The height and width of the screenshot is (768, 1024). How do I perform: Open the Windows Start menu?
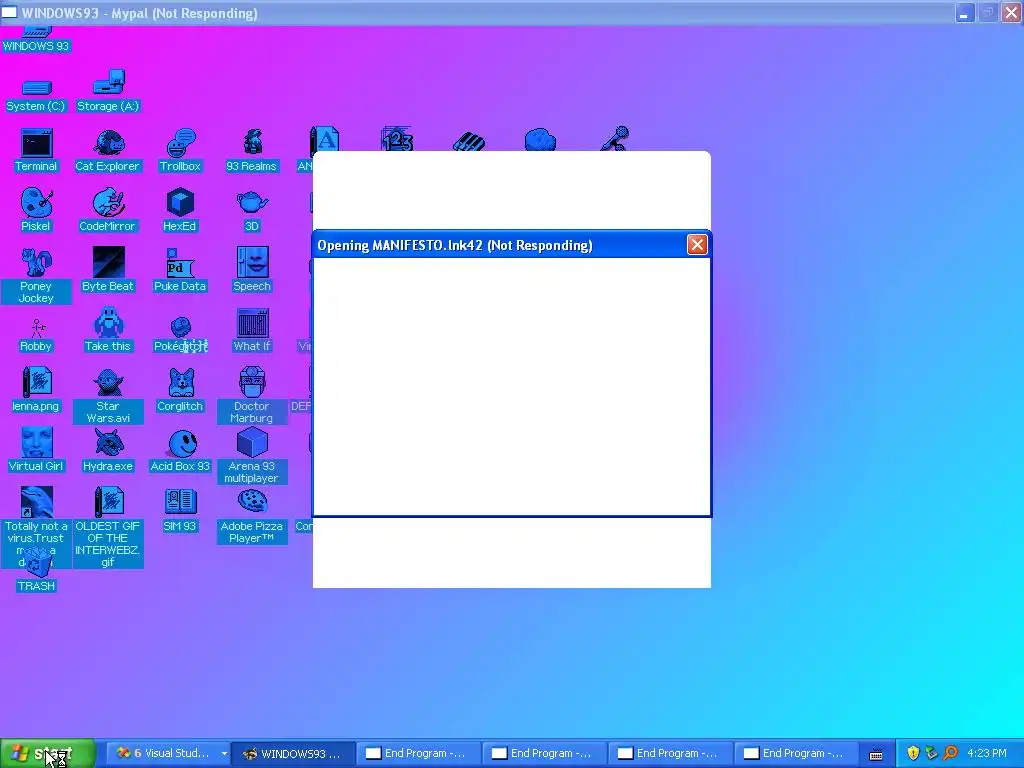(48, 754)
